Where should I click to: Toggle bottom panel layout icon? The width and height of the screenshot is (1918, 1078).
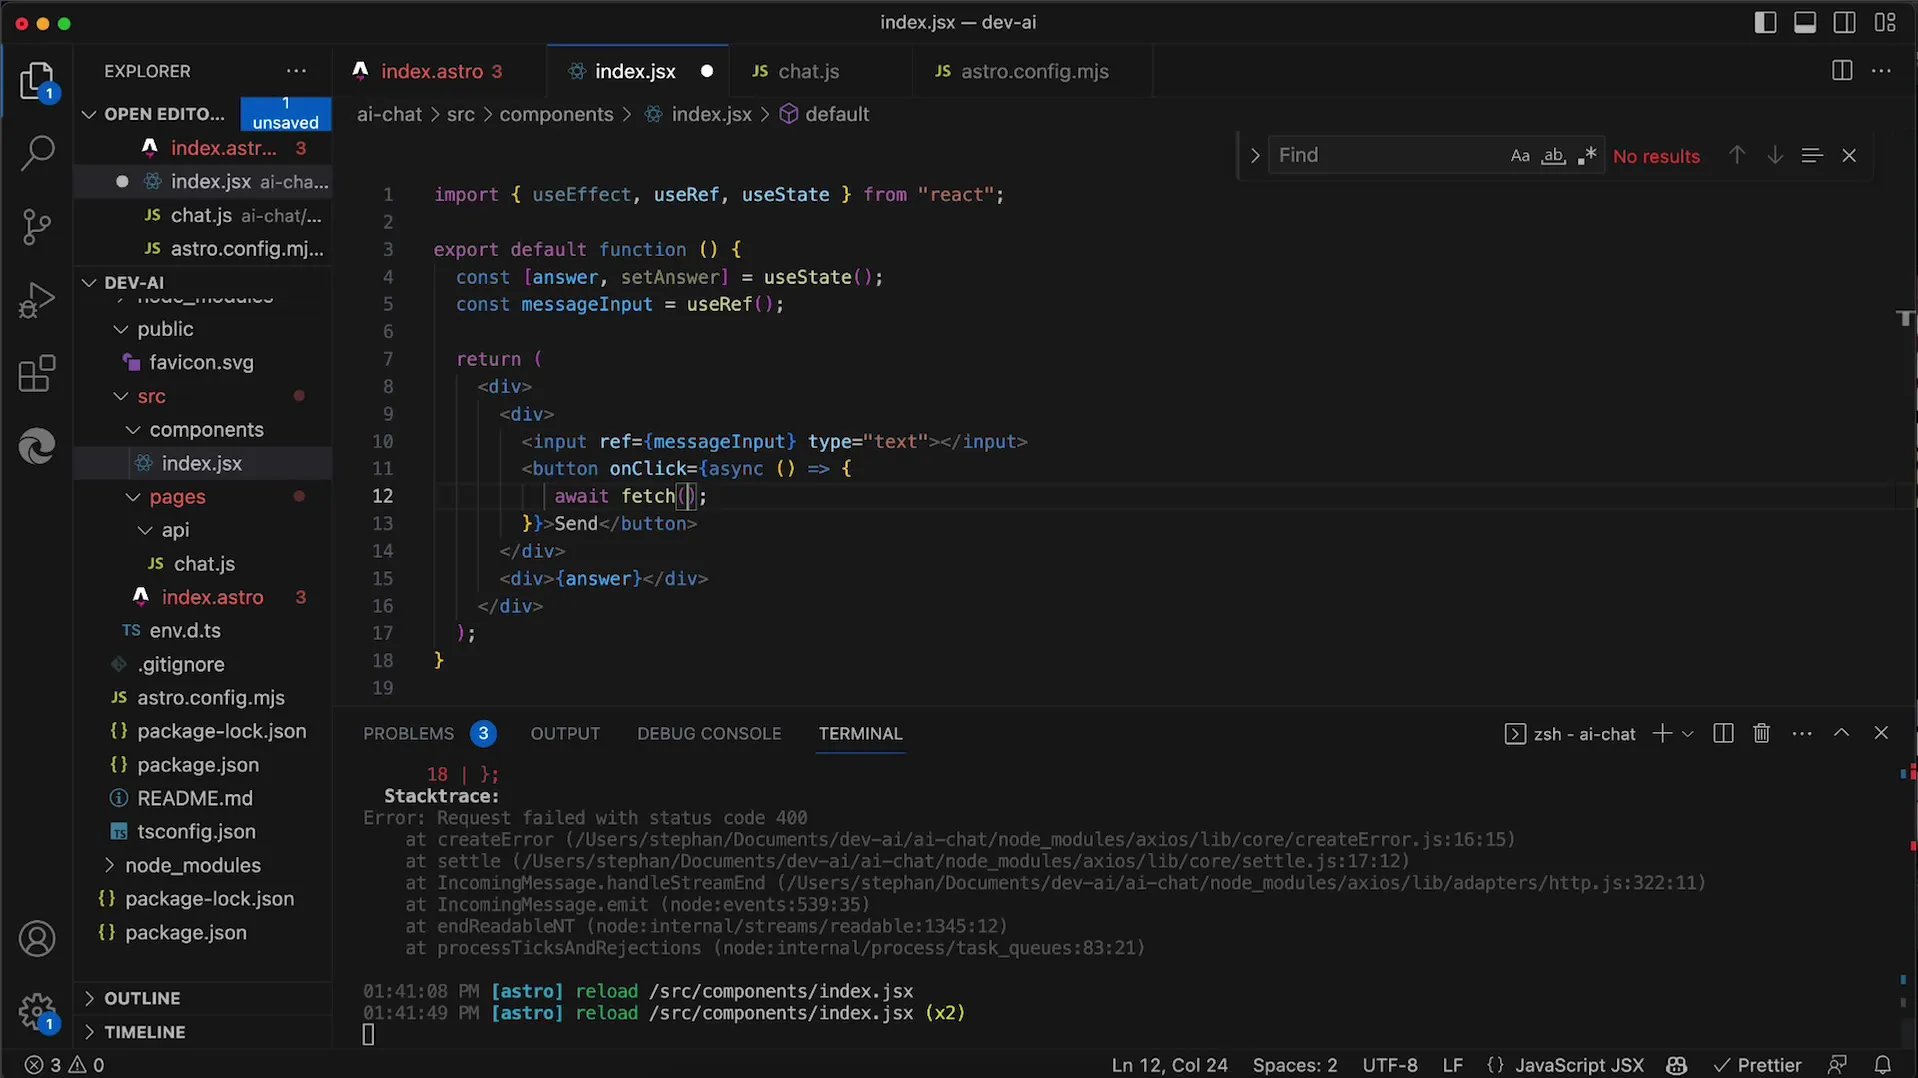1805,22
